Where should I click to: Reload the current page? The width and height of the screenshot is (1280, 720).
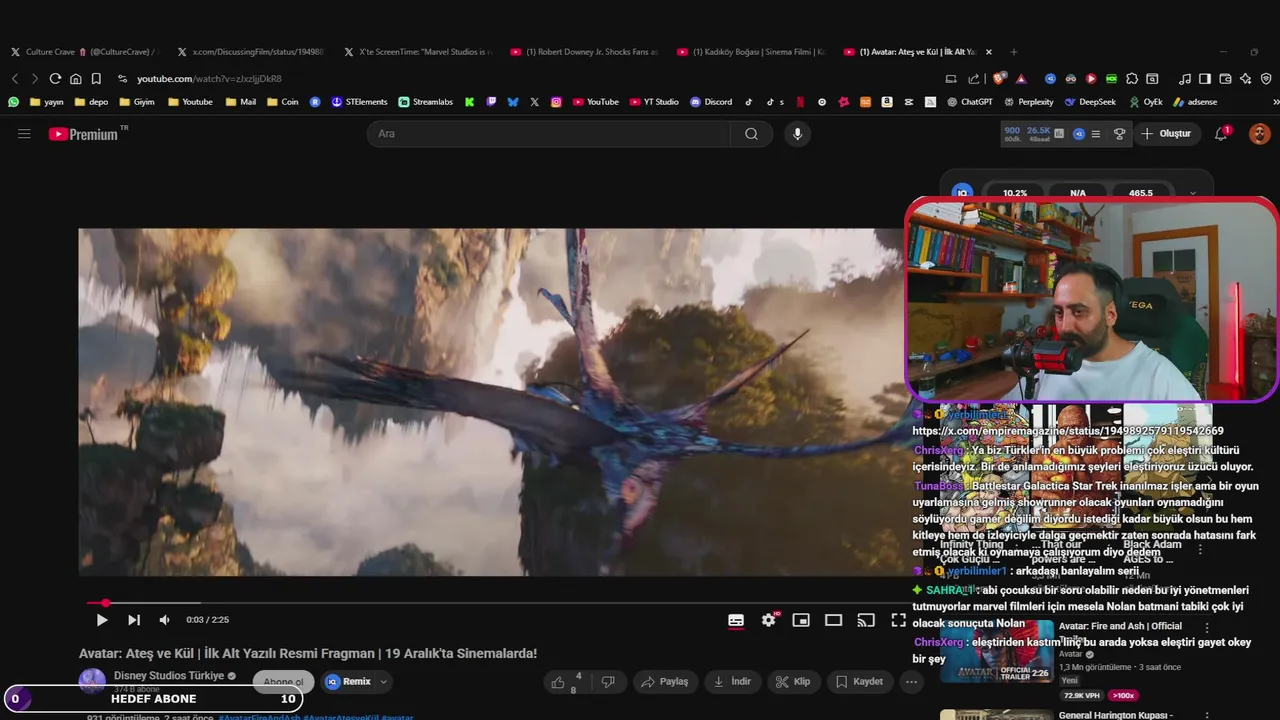(55, 78)
